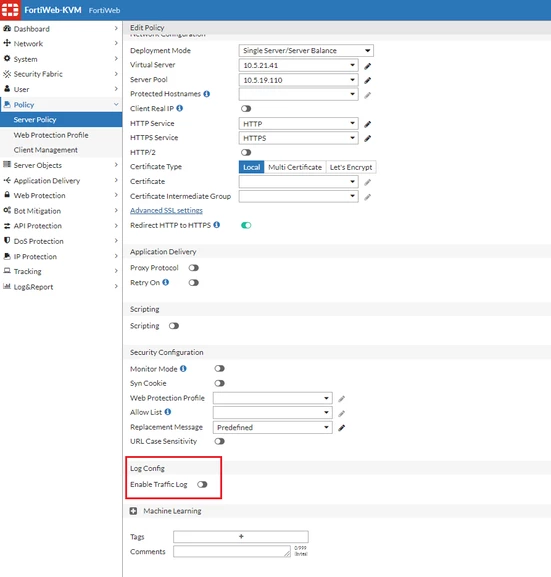Disable Redirect HTTP to HTTPS switch

[x=246, y=225]
